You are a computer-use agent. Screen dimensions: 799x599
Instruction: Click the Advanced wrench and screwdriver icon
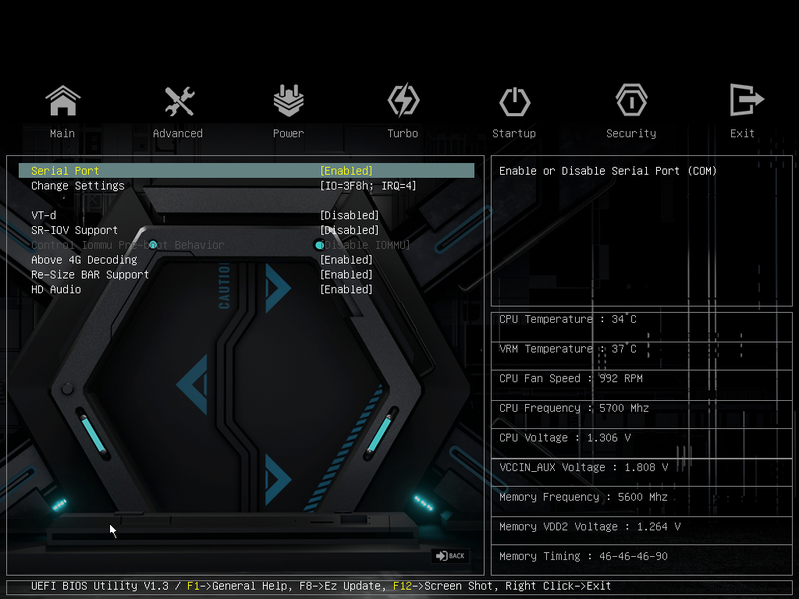click(179, 101)
